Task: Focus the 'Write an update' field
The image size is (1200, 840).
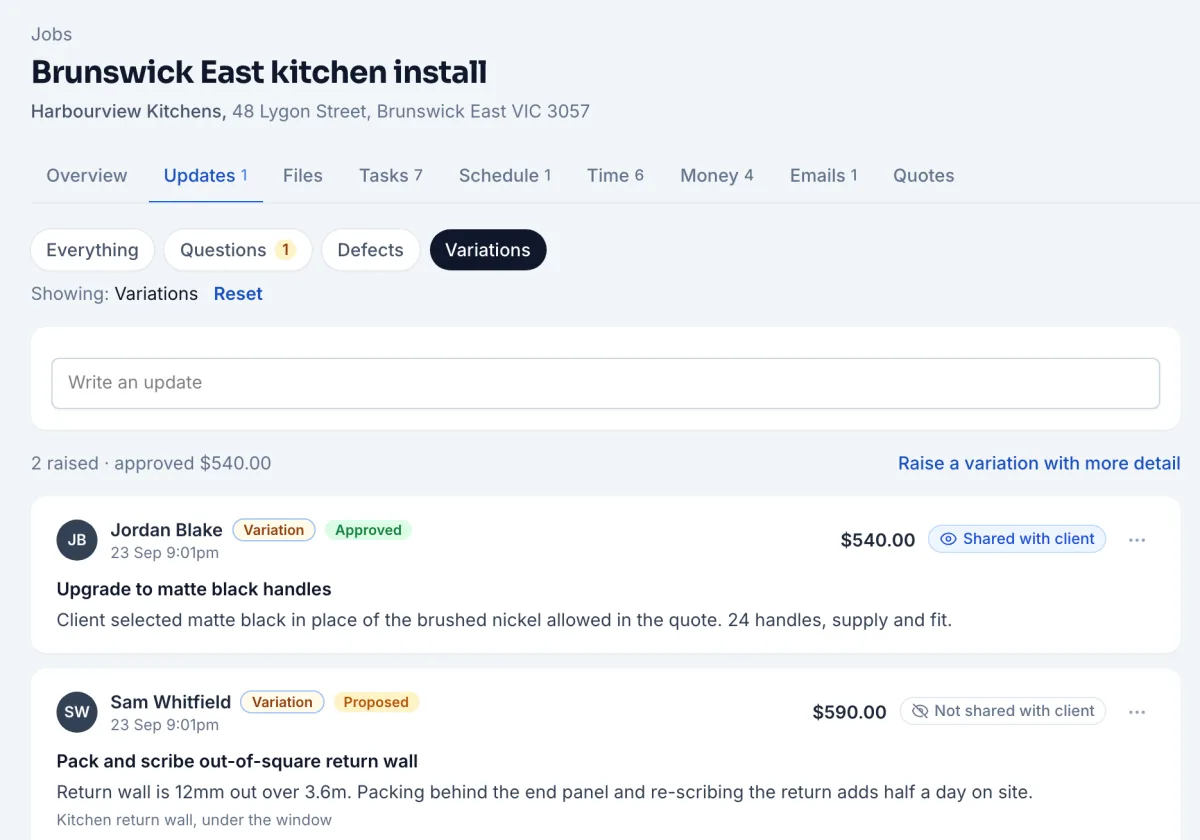Action: pyautogui.click(x=606, y=383)
